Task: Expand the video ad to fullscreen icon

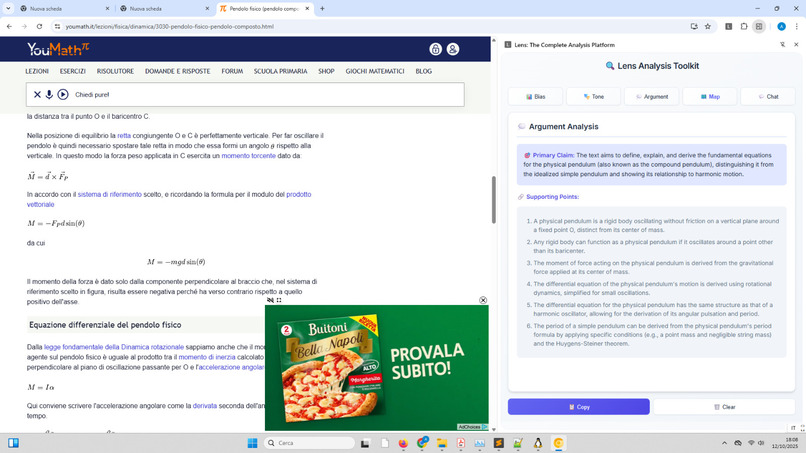Action: 279,300
